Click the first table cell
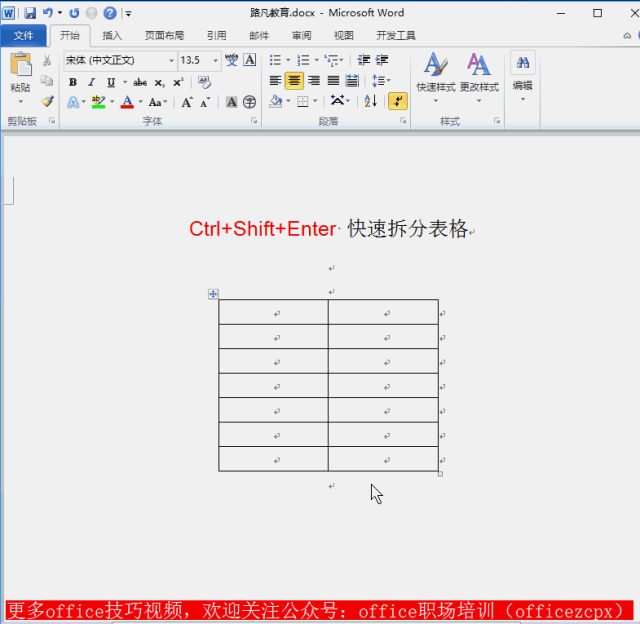 pos(273,312)
